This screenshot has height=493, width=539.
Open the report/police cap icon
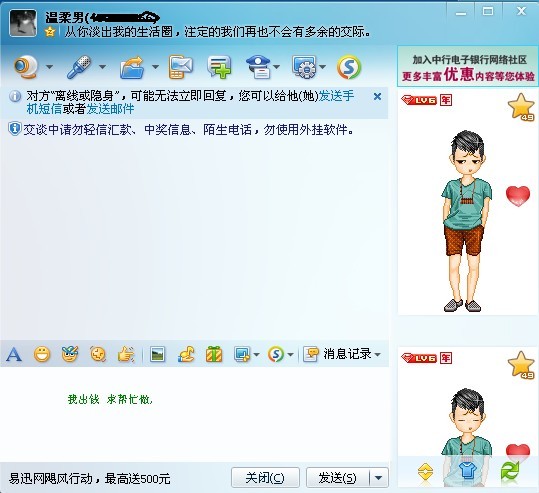258,67
